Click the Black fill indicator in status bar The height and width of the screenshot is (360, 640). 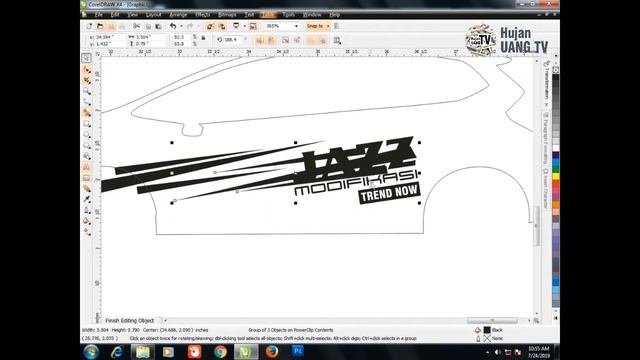click(x=487, y=330)
